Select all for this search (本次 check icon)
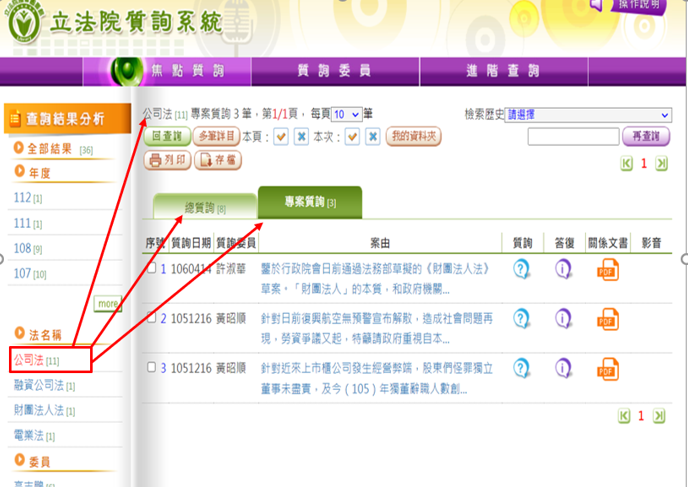The width and height of the screenshot is (688, 491). [x=352, y=137]
